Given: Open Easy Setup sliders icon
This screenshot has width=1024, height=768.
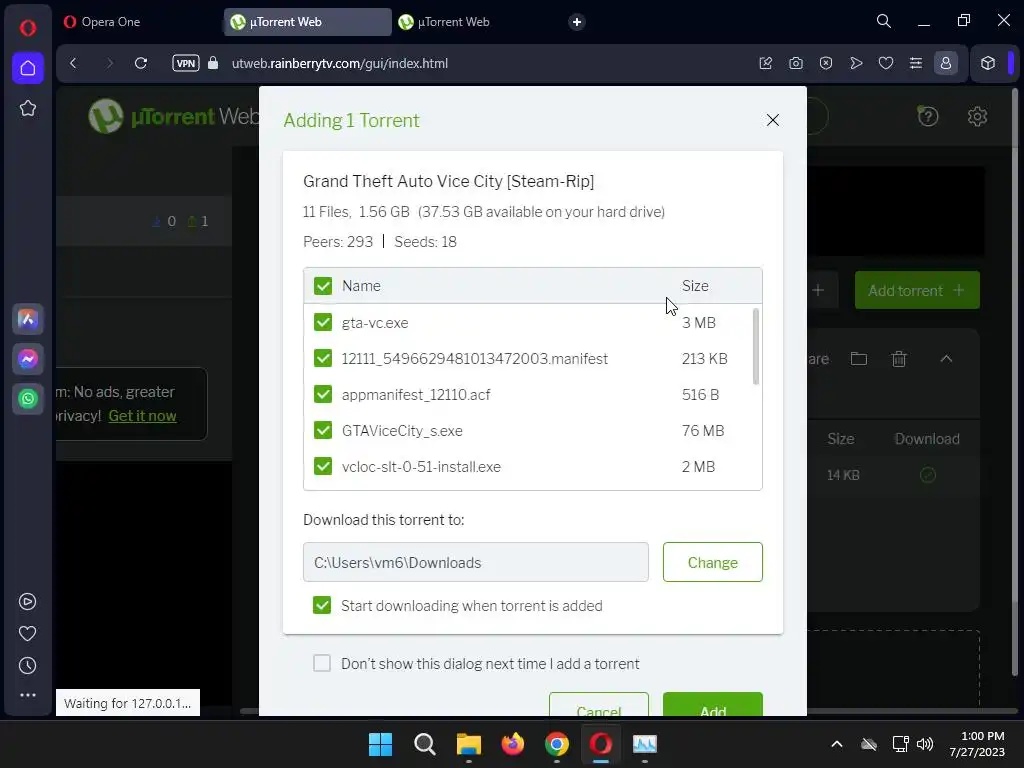Looking at the screenshot, I should click(916, 63).
